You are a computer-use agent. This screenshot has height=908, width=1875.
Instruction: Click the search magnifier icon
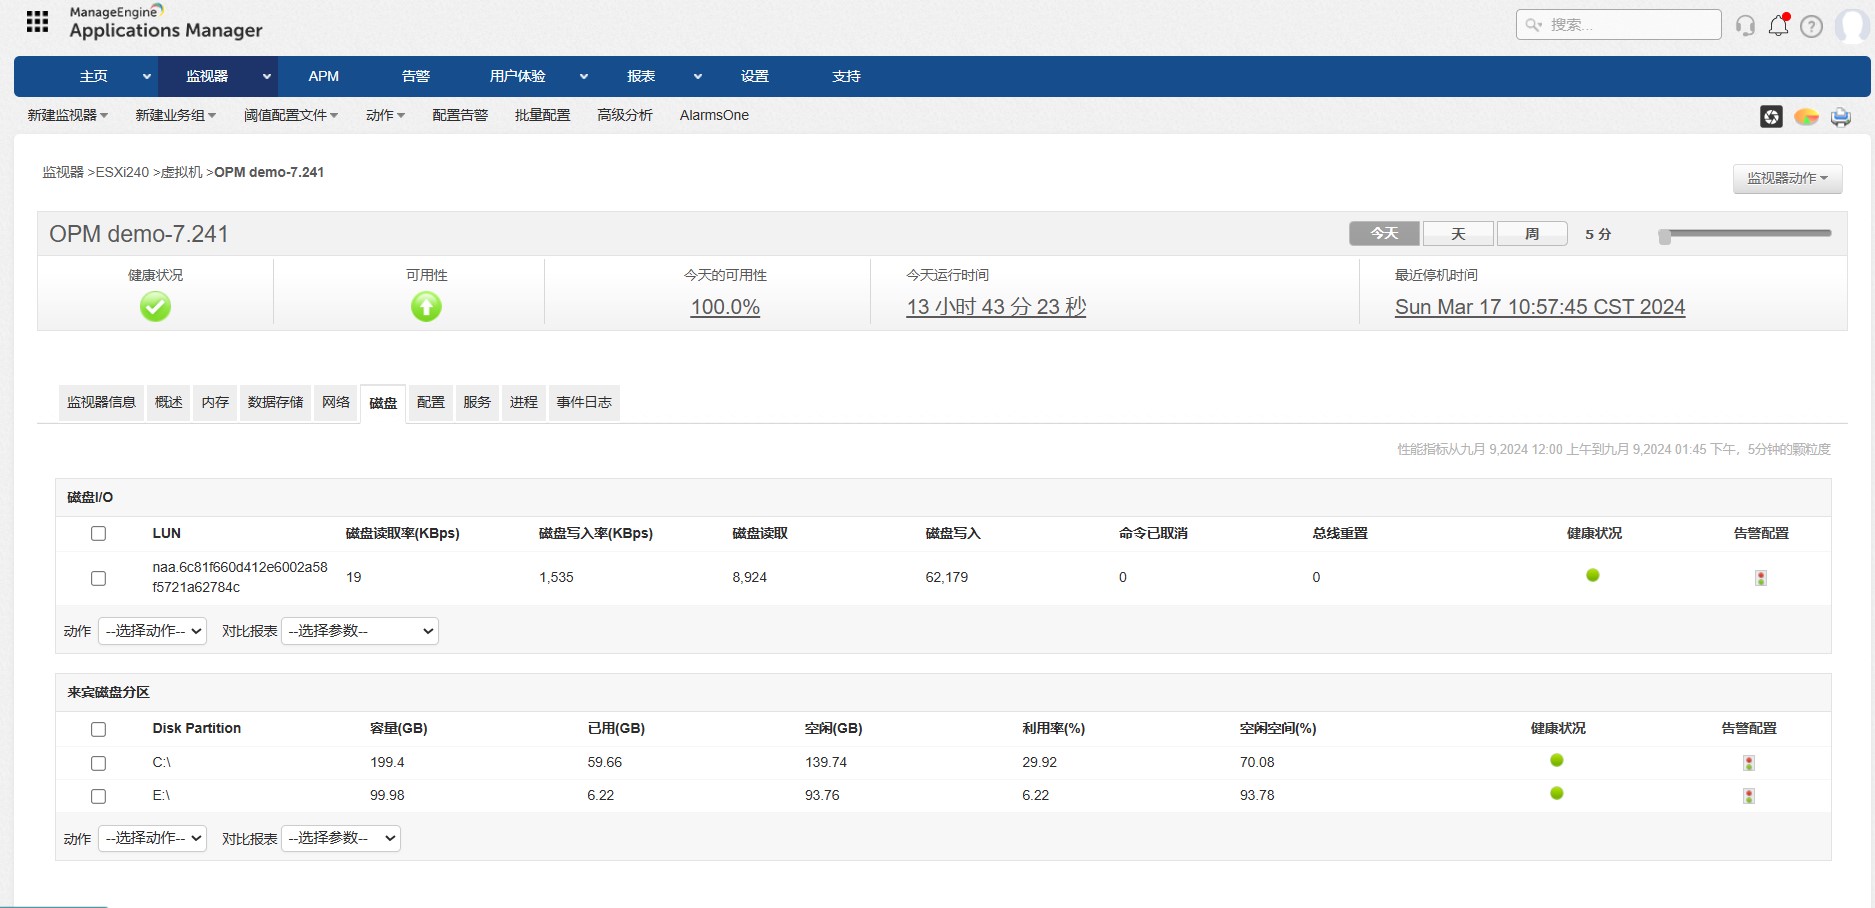coord(1533,25)
